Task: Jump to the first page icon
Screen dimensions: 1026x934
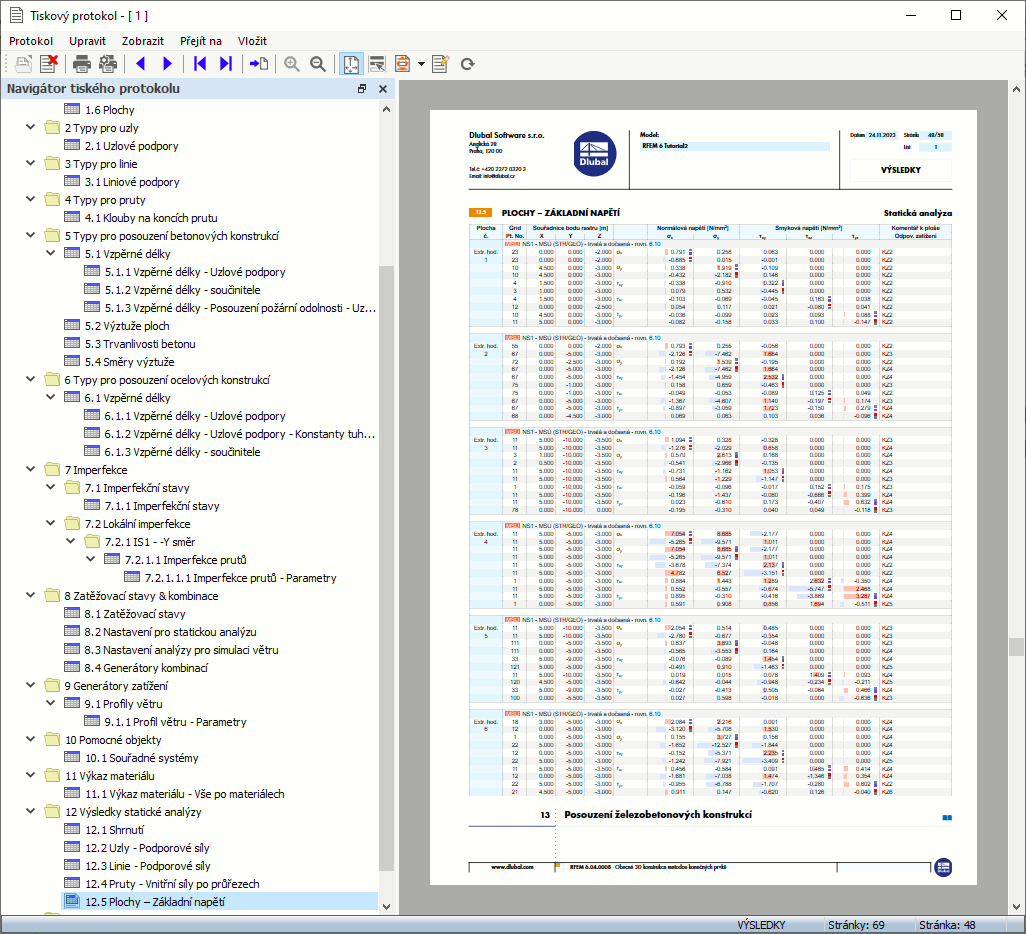Action: pos(200,63)
